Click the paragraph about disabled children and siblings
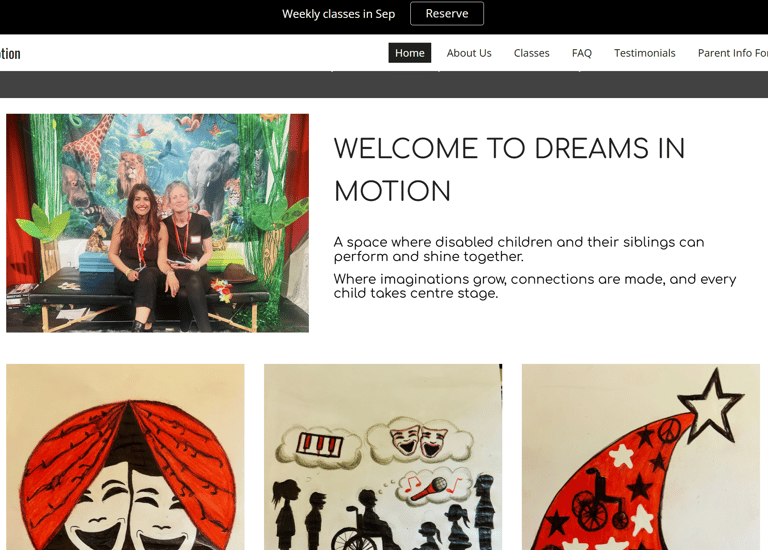This screenshot has height=550, width=768. click(x=519, y=249)
